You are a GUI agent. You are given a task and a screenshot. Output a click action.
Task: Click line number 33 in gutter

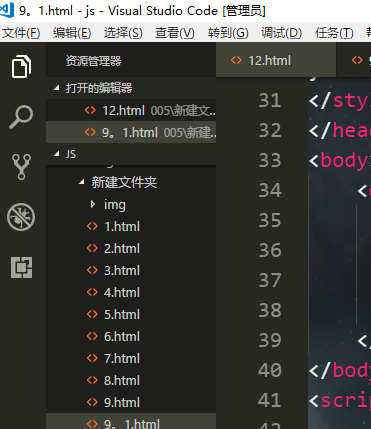[270, 160]
